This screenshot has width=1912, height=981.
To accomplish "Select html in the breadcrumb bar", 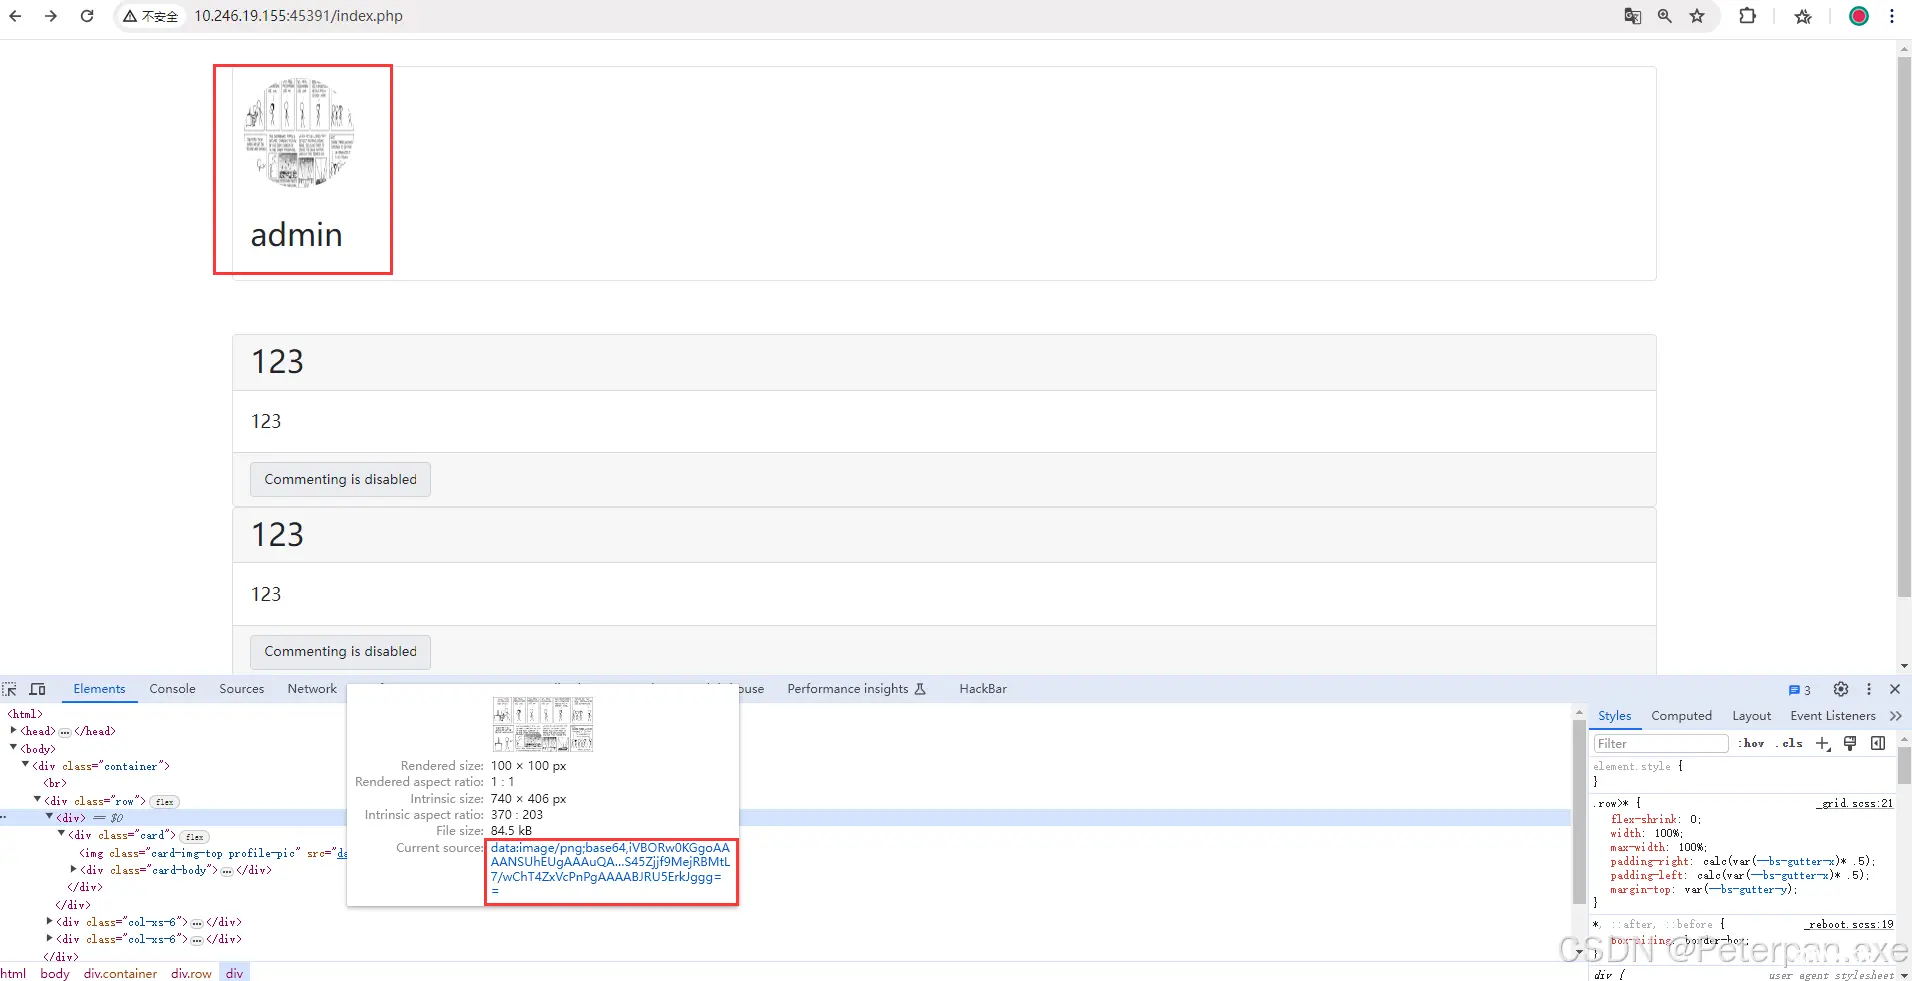I will click(13, 973).
